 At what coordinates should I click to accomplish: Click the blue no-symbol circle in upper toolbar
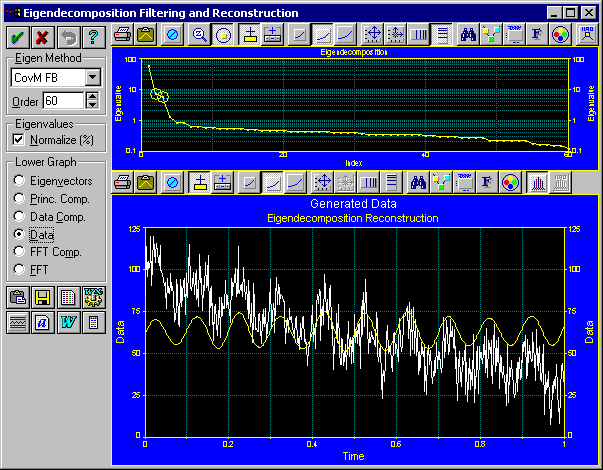(x=173, y=35)
